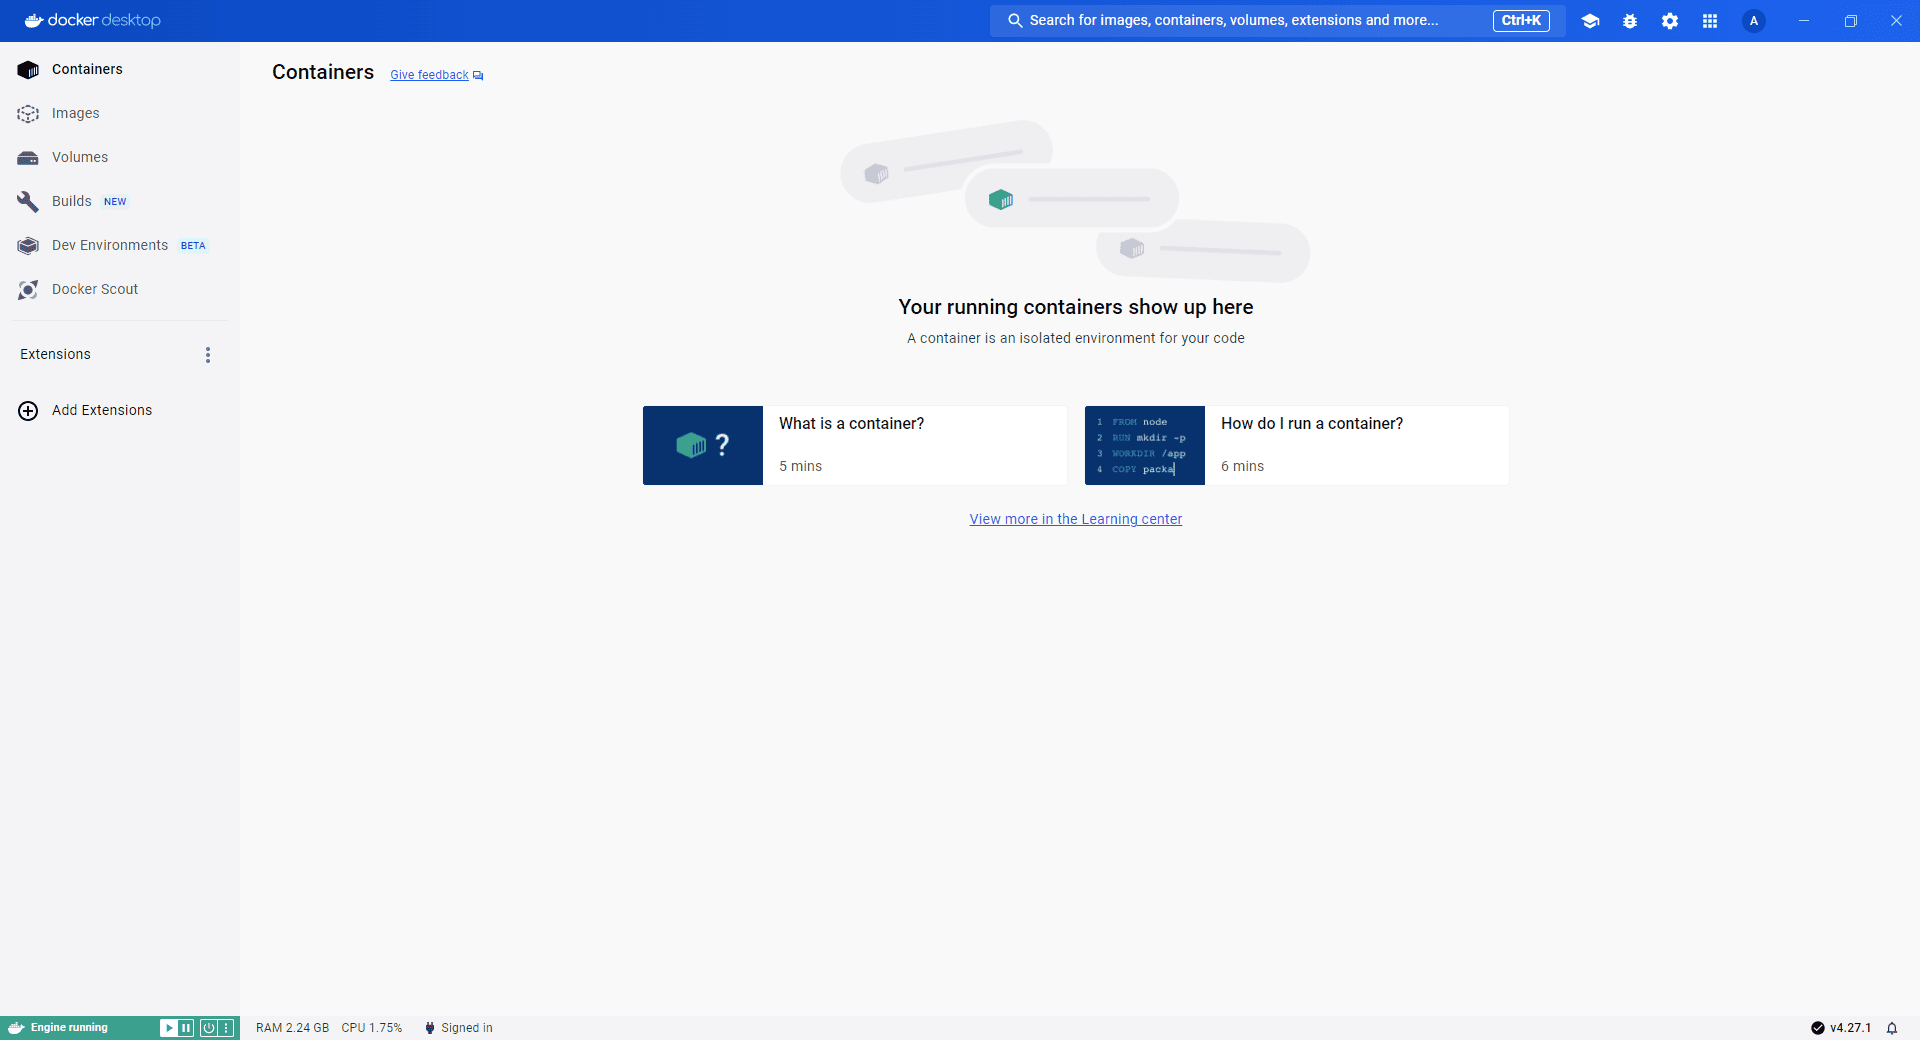Open engine more-options three dots

(226, 1028)
